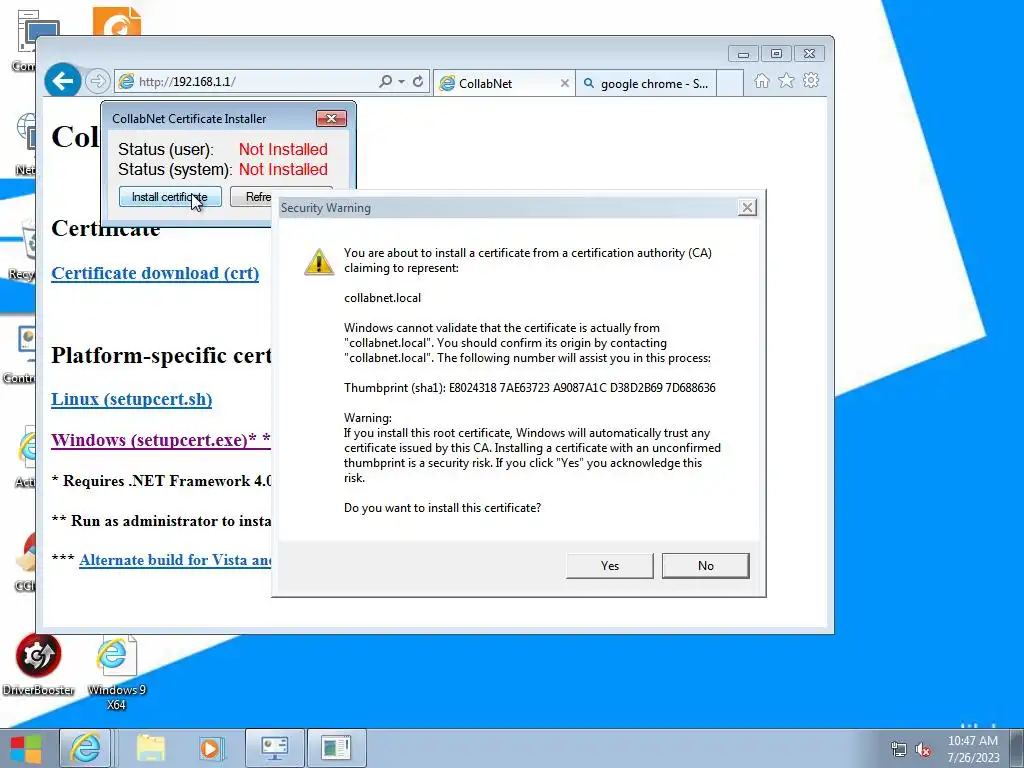
Task: Open the Windows Start button
Action: coord(26,748)
